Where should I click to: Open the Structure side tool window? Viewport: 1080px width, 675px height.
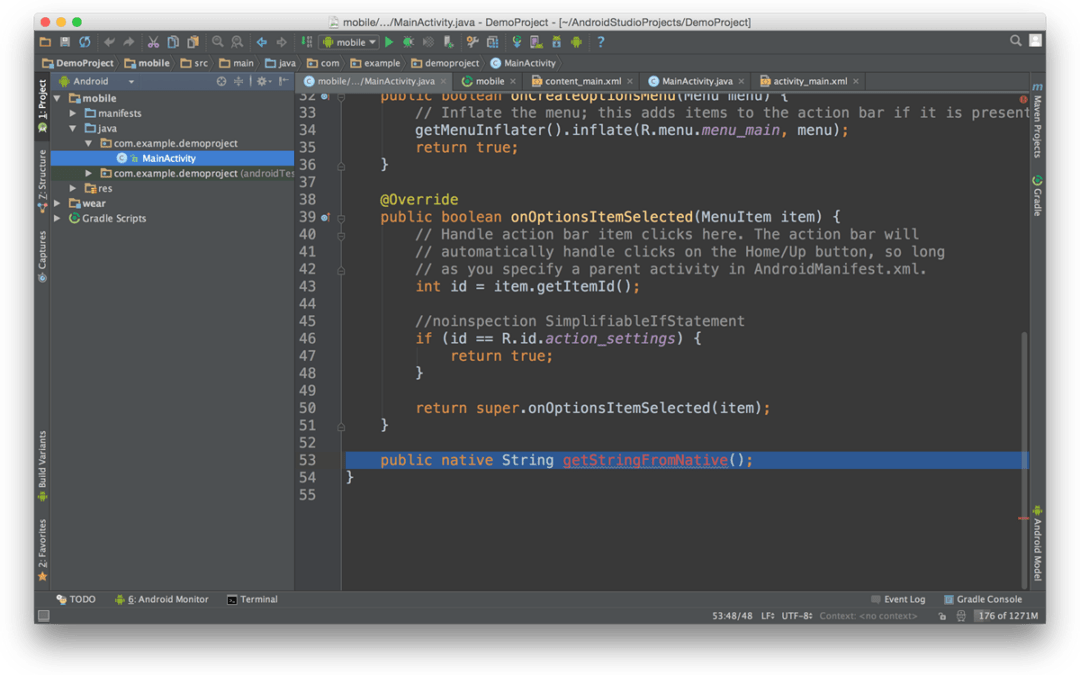(43, 180)
